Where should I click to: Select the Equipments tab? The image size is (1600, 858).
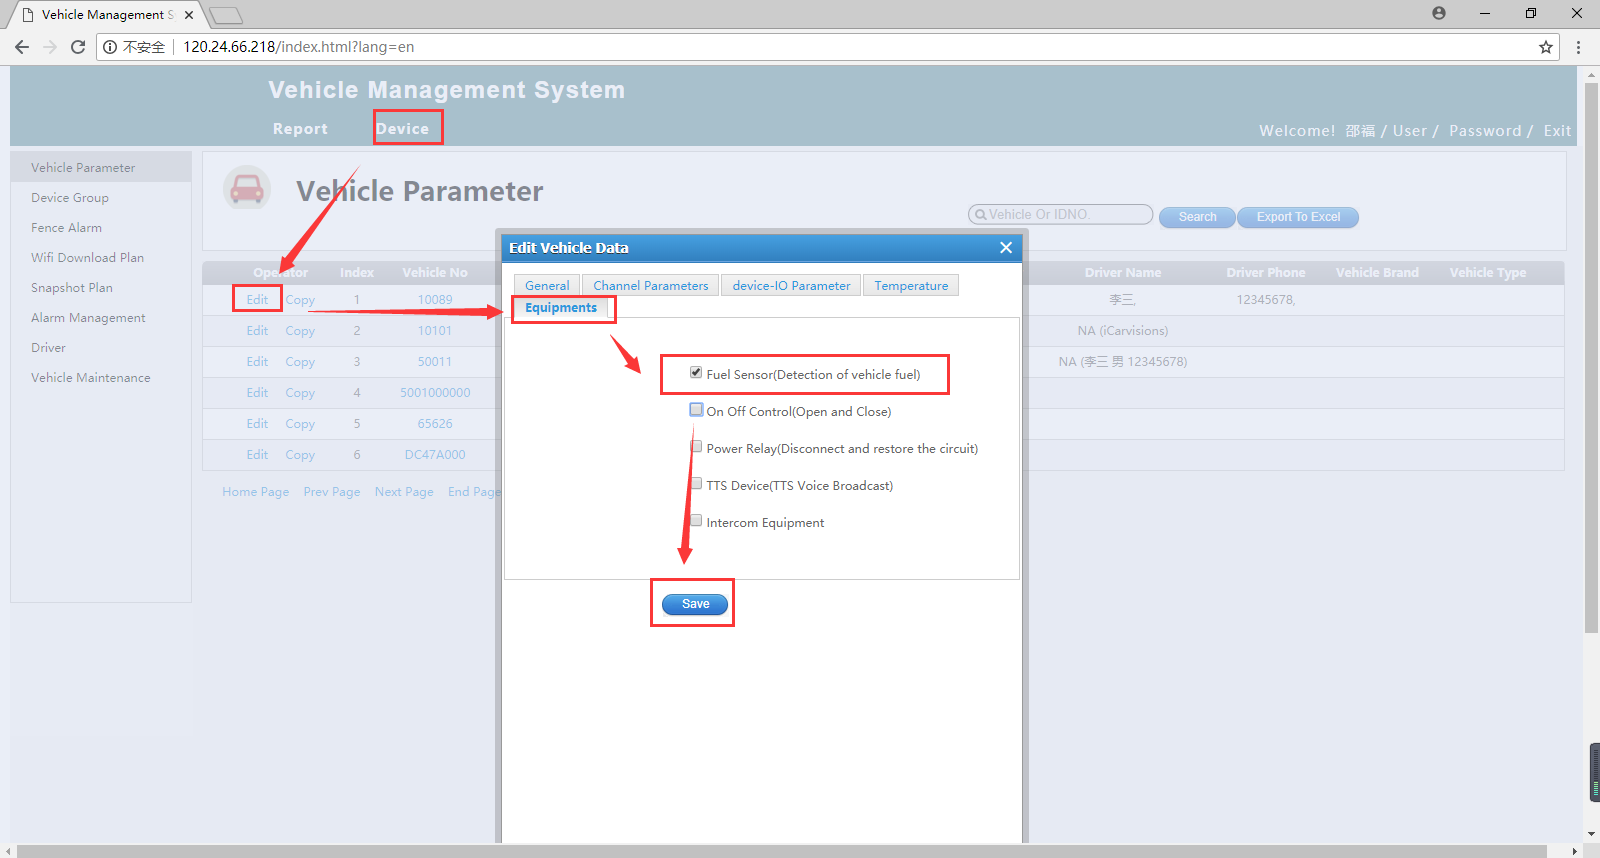561,308
